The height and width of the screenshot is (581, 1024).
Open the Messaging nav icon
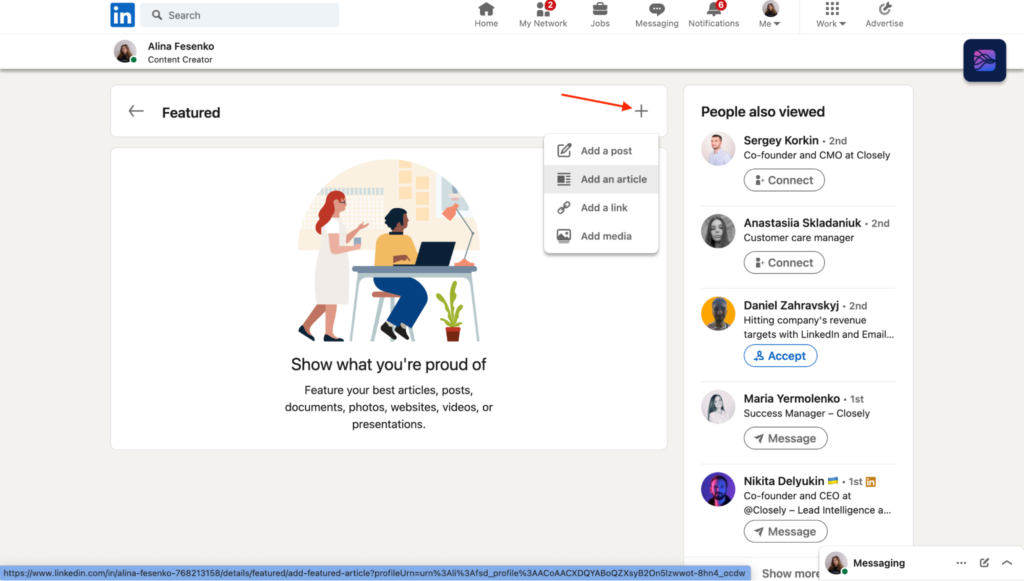tap(656, 10)
